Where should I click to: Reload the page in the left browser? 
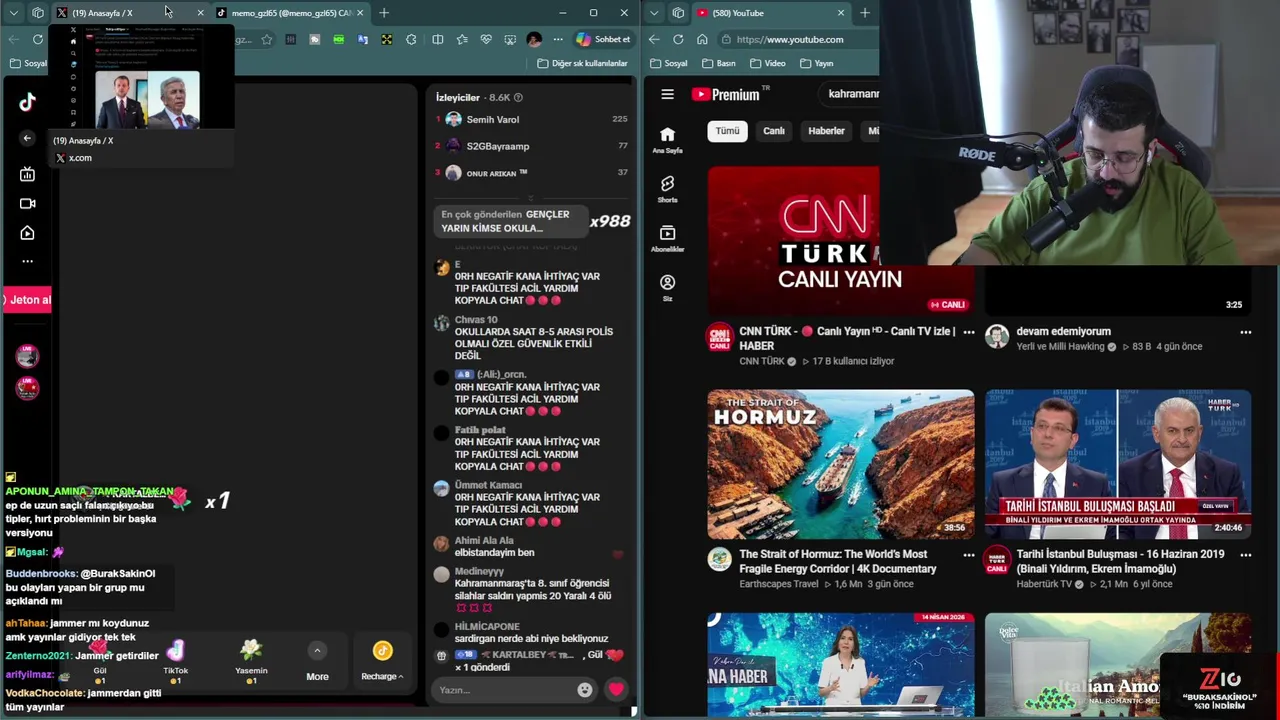pos(38,39)
